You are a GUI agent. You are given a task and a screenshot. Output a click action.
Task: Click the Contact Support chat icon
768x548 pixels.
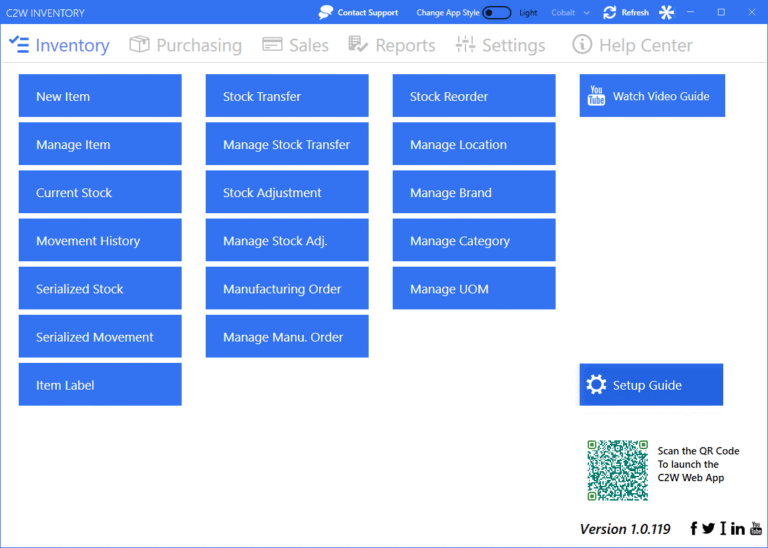click(326, 13)
